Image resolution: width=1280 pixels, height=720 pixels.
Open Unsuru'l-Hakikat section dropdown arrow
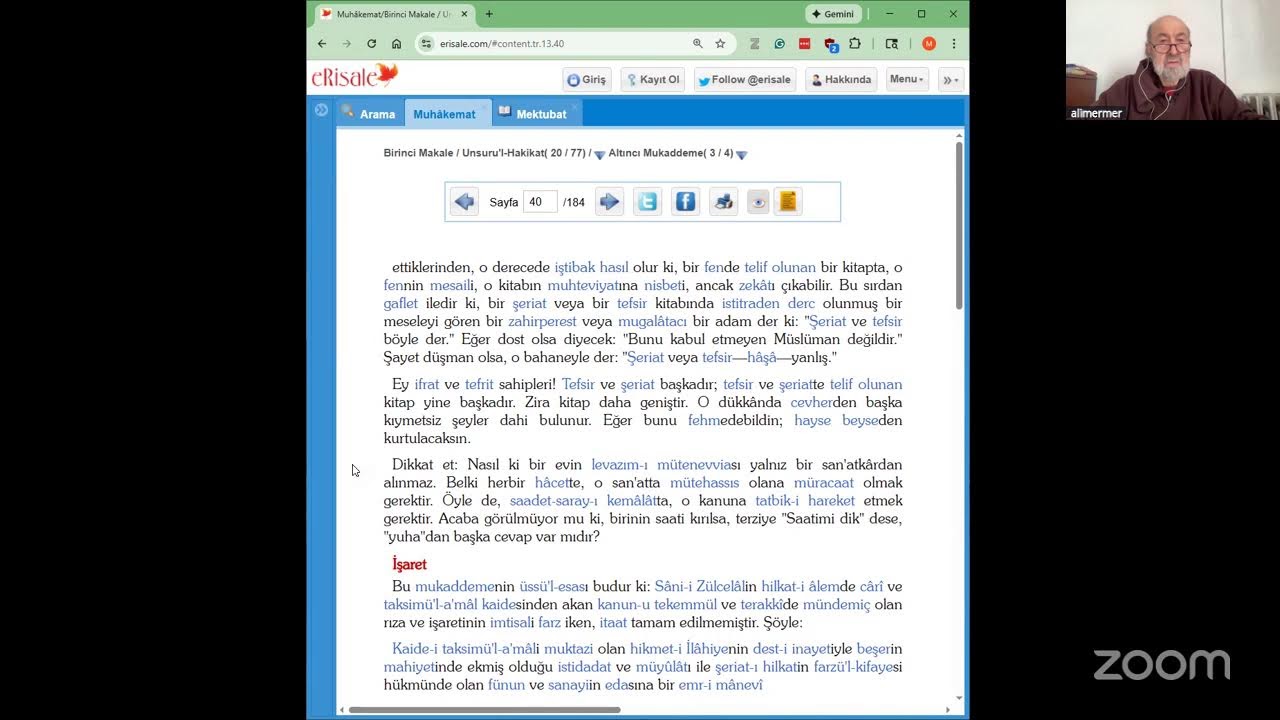[x=599, y=155]
